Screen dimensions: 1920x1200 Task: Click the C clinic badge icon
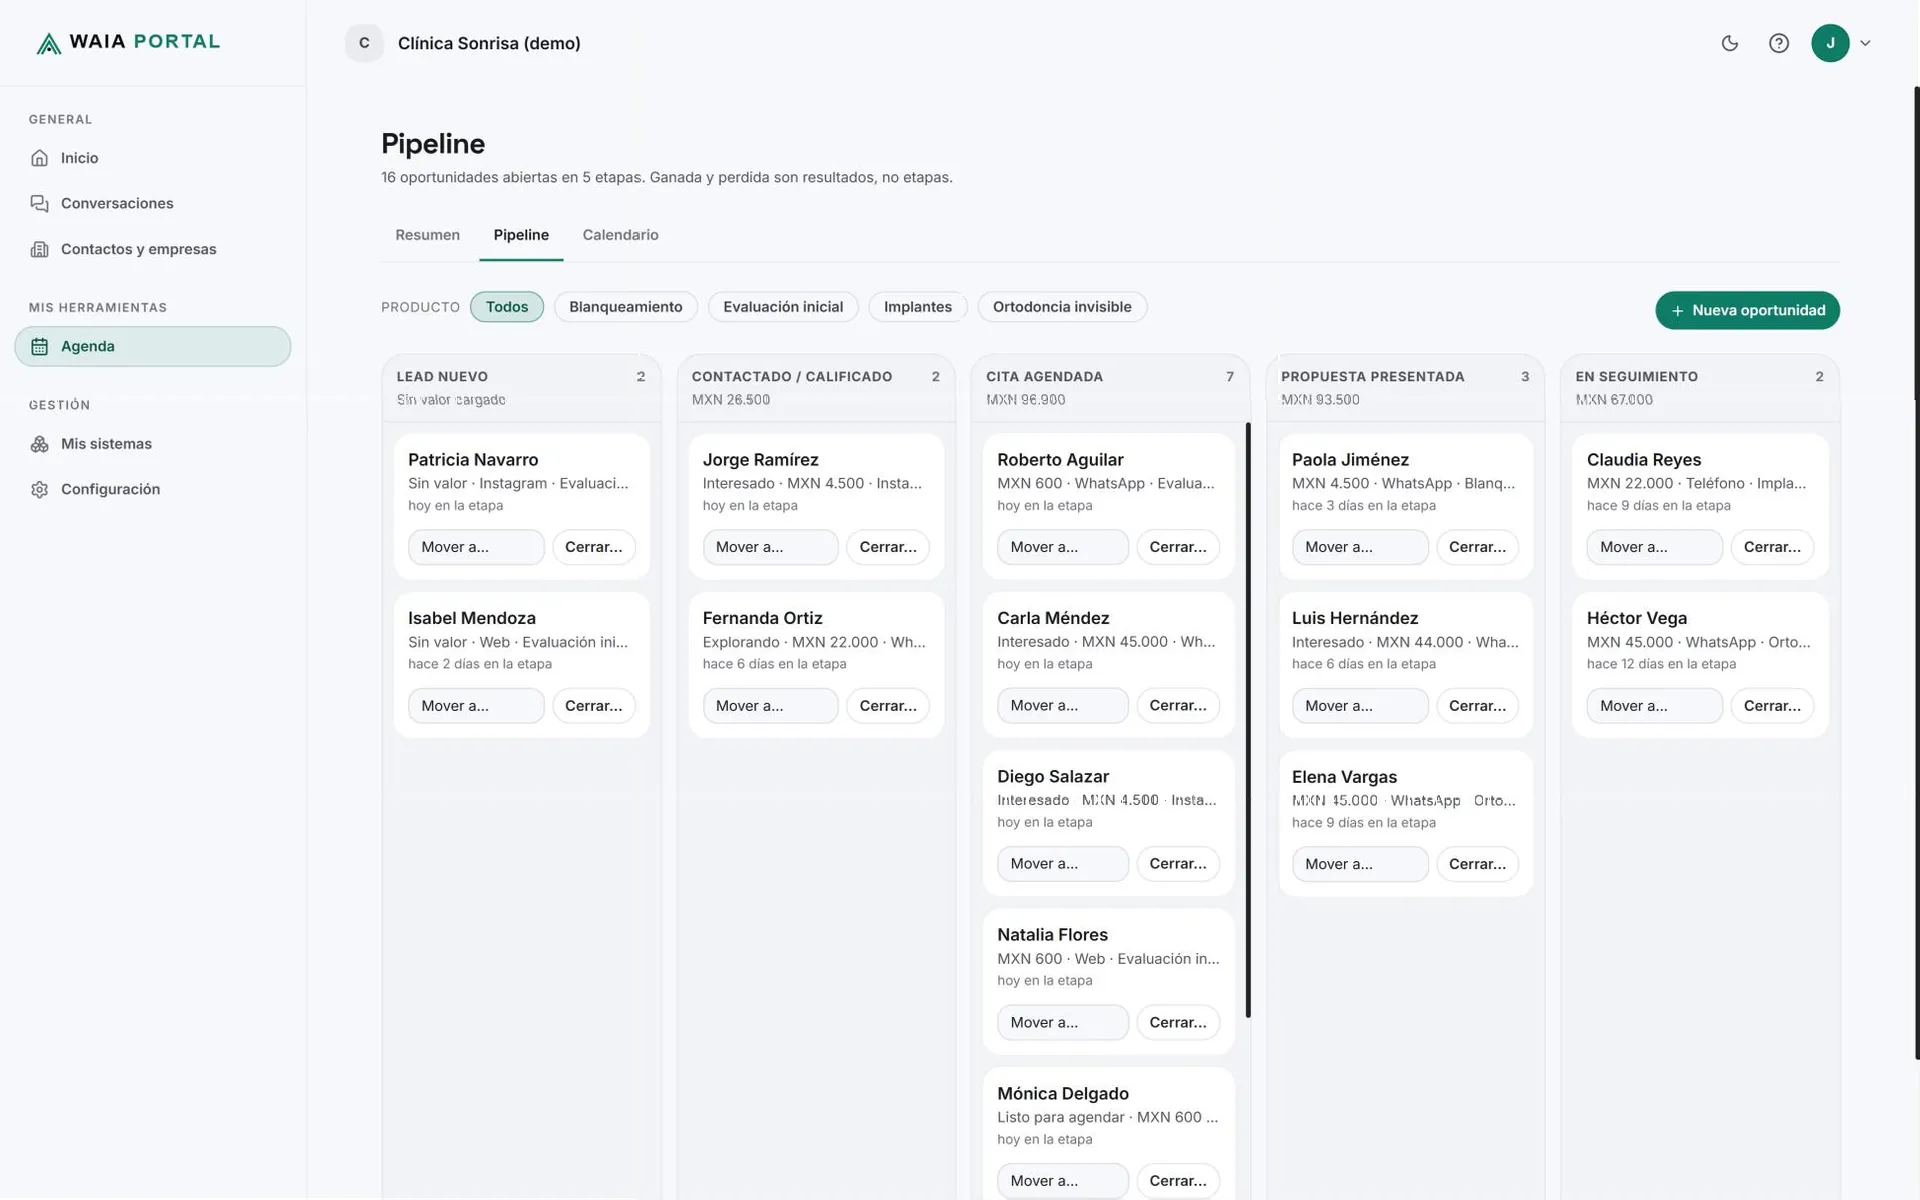(364, 43)
